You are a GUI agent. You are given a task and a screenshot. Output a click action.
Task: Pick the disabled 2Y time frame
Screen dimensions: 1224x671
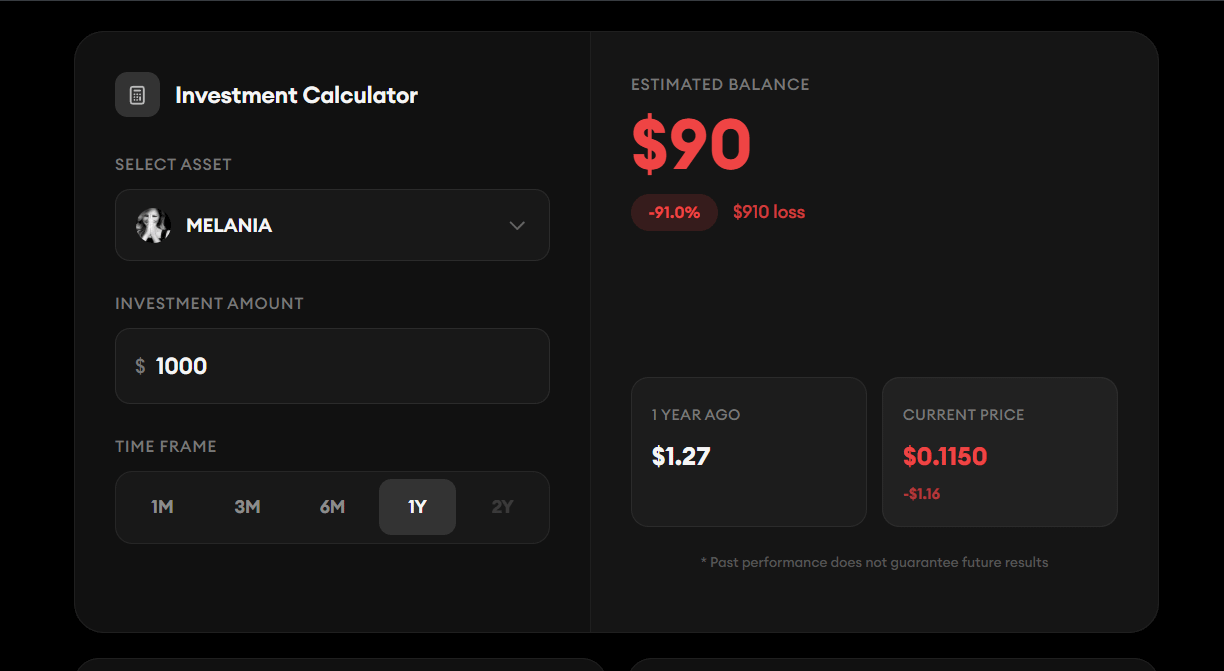click(x=502, y=507)
